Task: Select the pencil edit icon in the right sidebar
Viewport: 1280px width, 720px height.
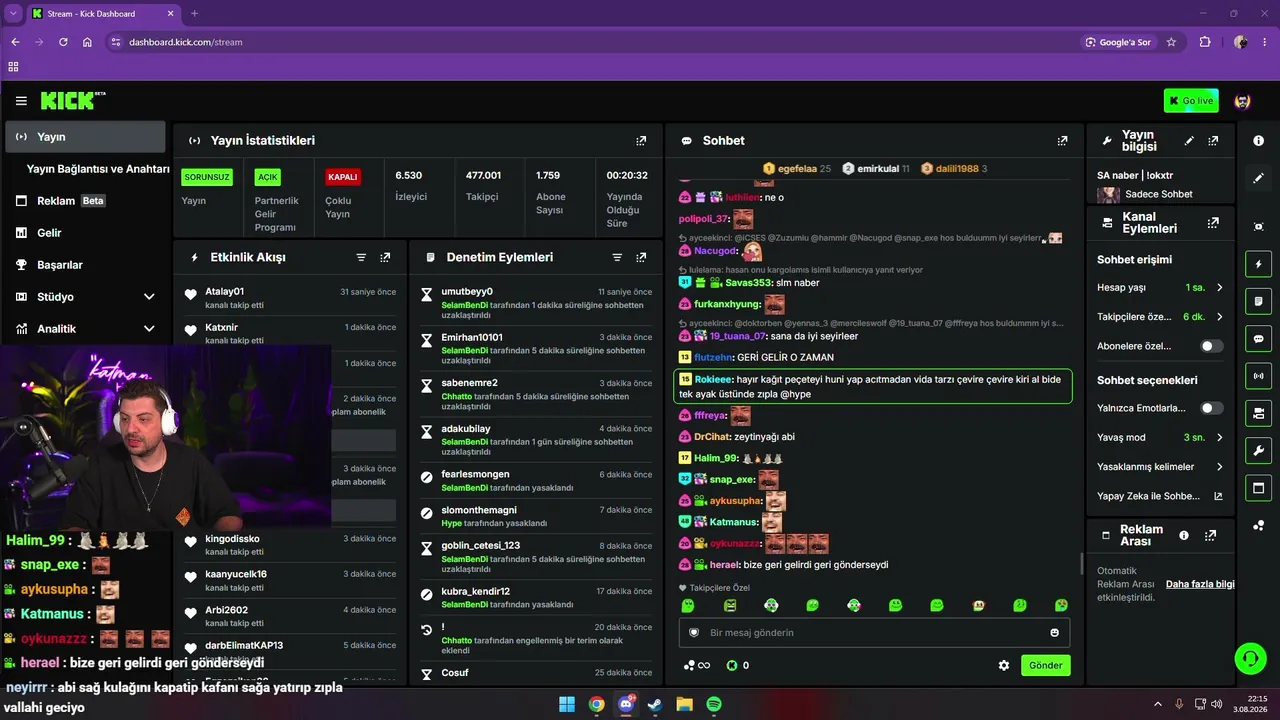Action: click(x=1258, y=178)
